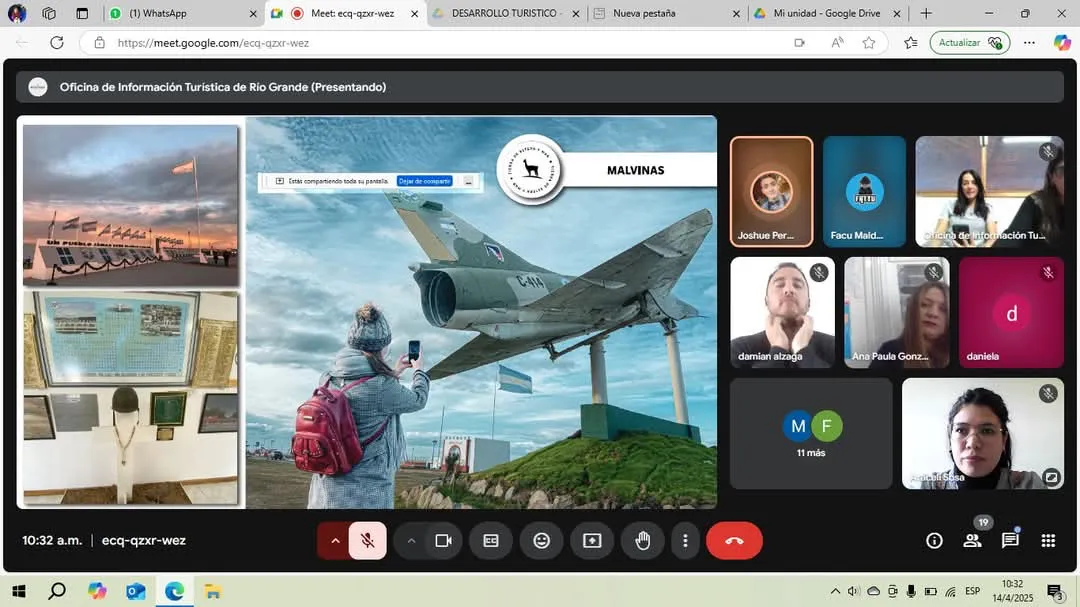Screen dimensions: 1080x607
Task: Click picture-in-picture icon on Araceli Sosa tile
Action: pos(1051,477)
